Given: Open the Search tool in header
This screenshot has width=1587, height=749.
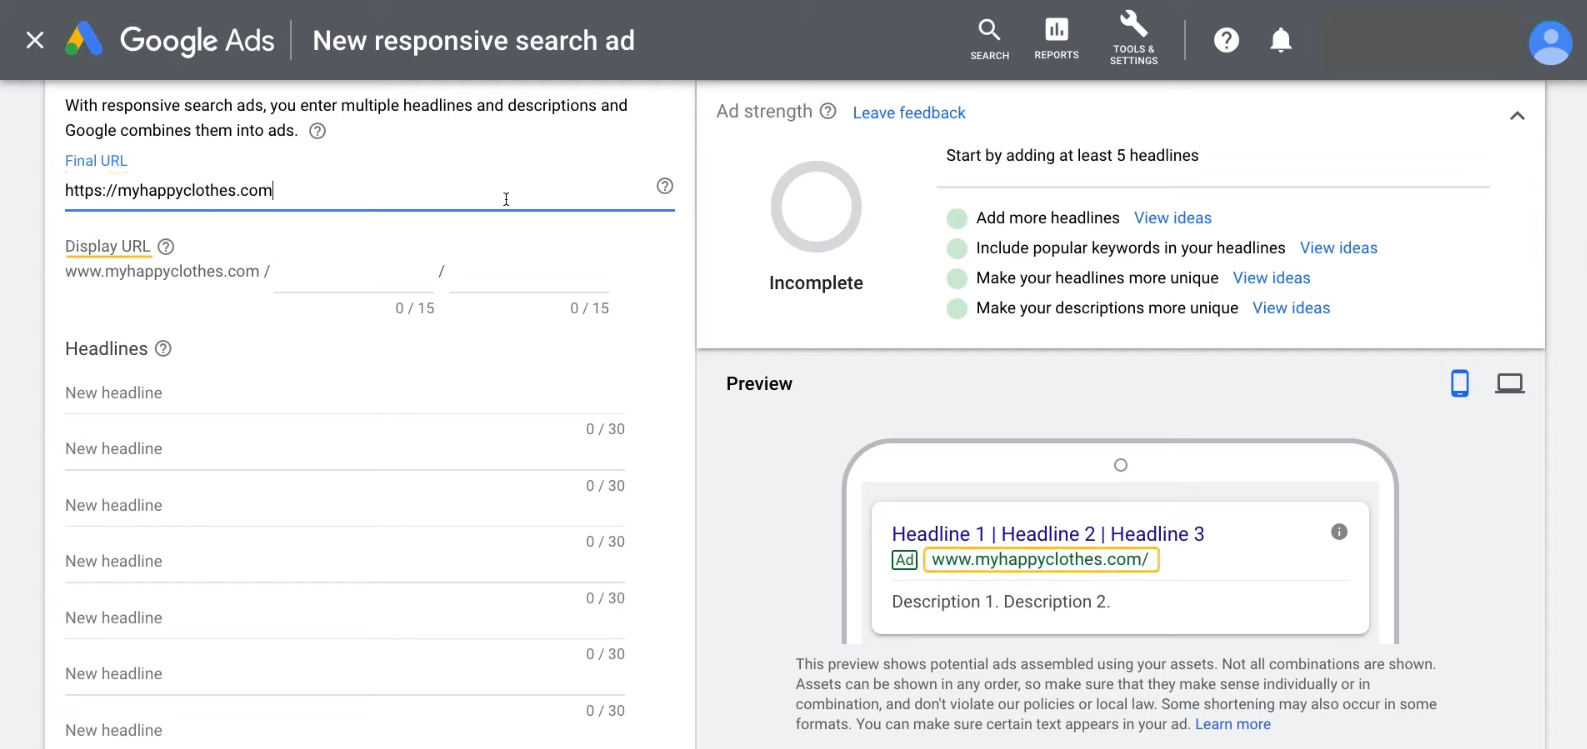Looking at the screenshot, I should point(989,40).
